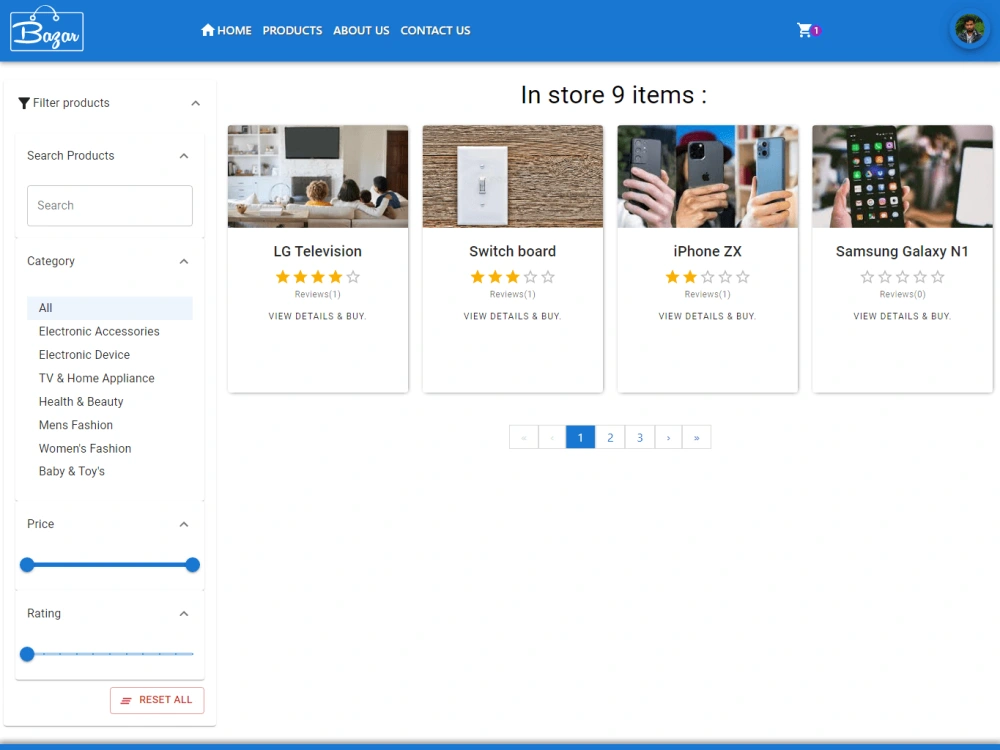The image size is (1000, 750).
Task: Open the Samsung Galaxy N1 product image
Action: (x=902, y=177)
